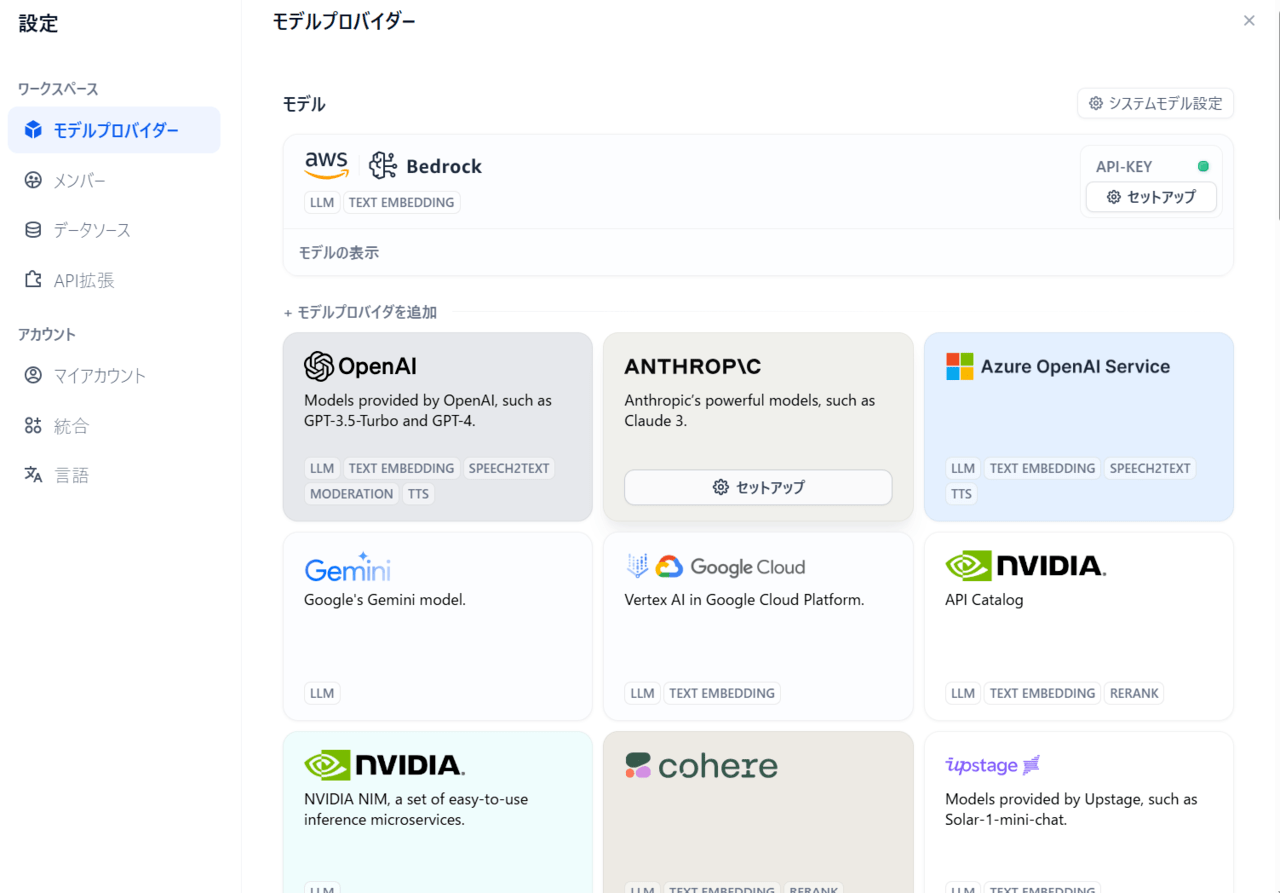Click the API拡張 puzzle piece icon
Image resolution: width=1280 pixels, height=893 pixels.
point(33,280)
